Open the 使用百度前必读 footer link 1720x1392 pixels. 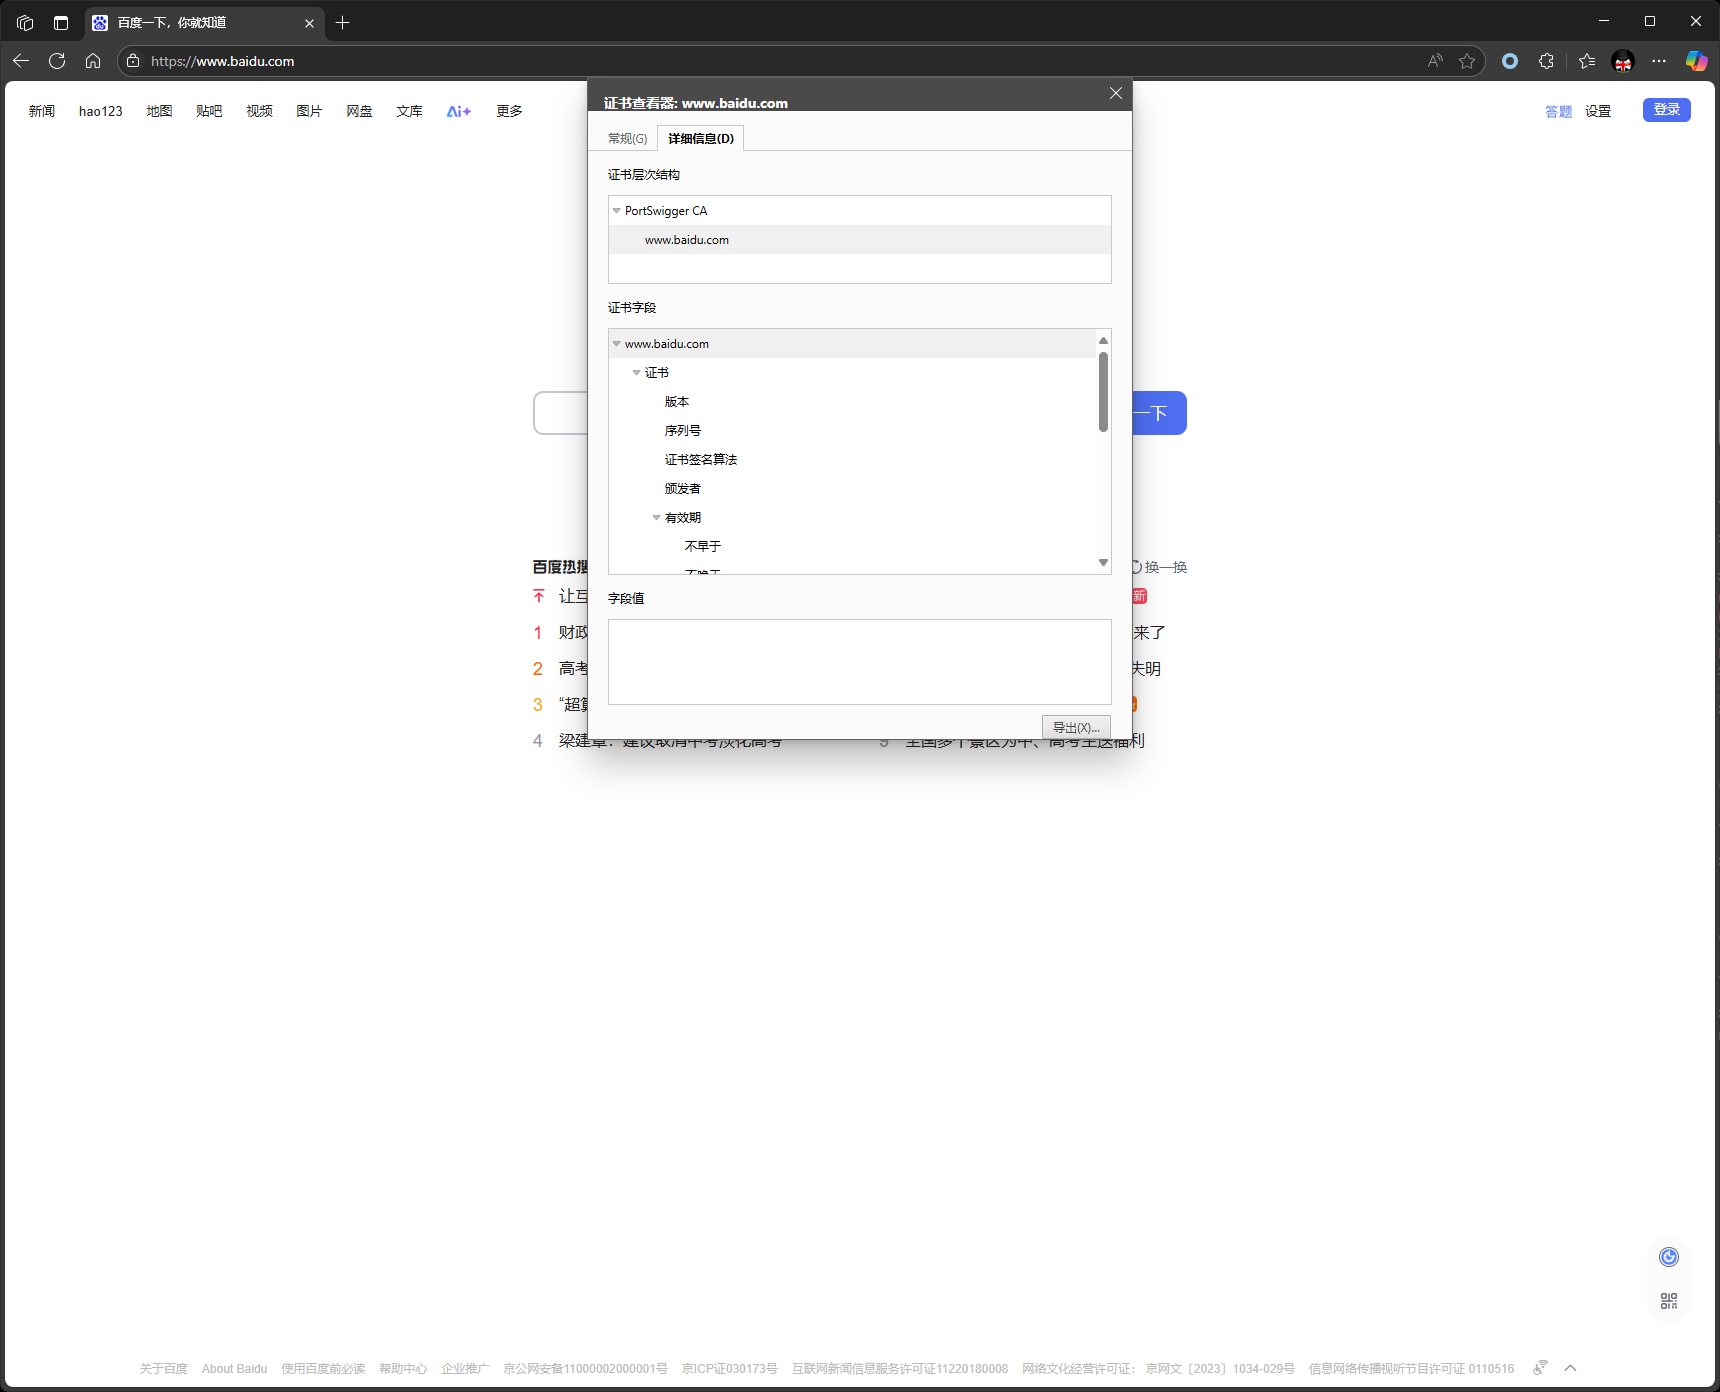click(323, 1369)
